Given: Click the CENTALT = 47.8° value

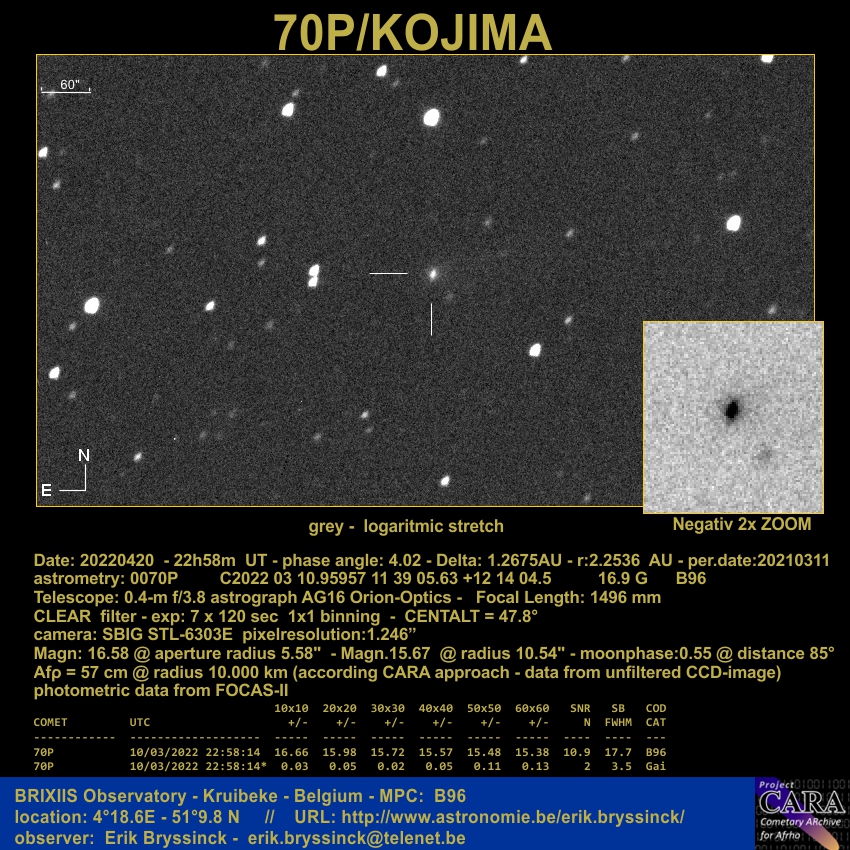Looking at the screenshot, I should coord(471,616).
